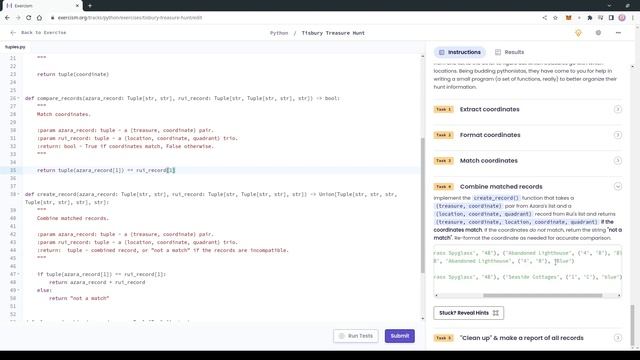Click line 48 return azara_record + rui_record
640x360 pixels.
pos(97,282)
